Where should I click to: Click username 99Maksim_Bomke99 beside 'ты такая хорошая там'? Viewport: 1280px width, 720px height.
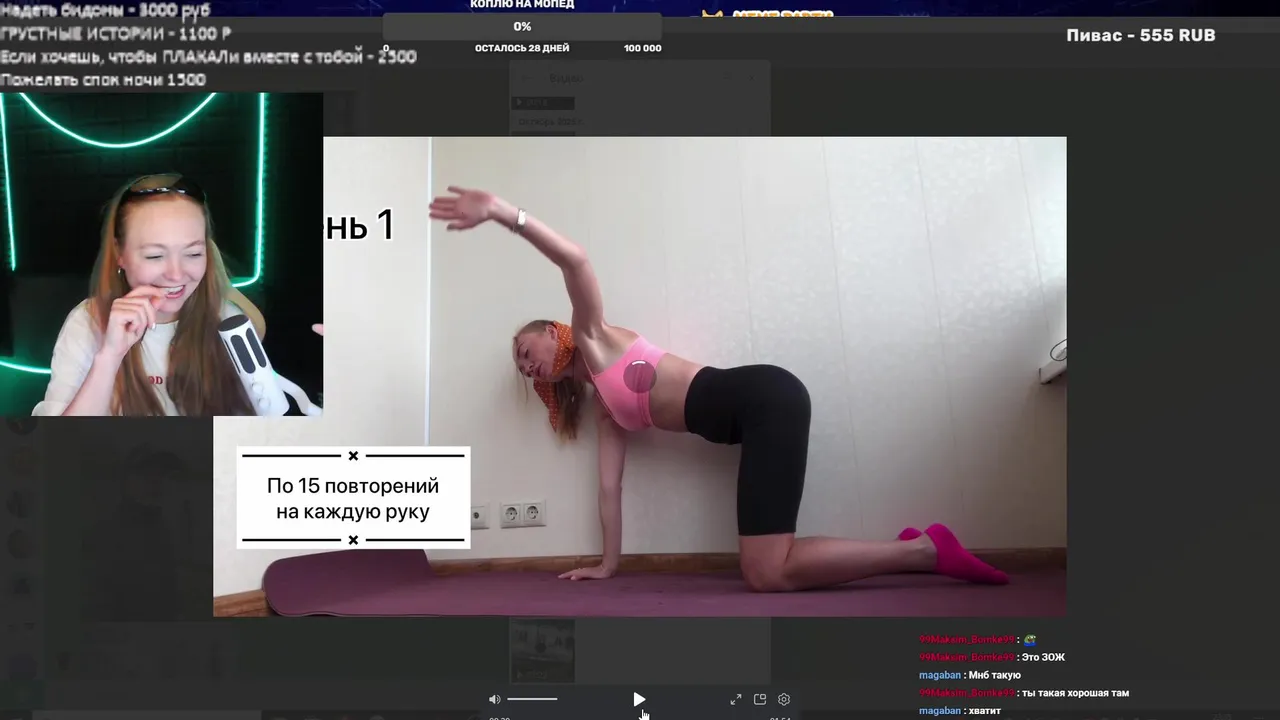click(967, 693)
